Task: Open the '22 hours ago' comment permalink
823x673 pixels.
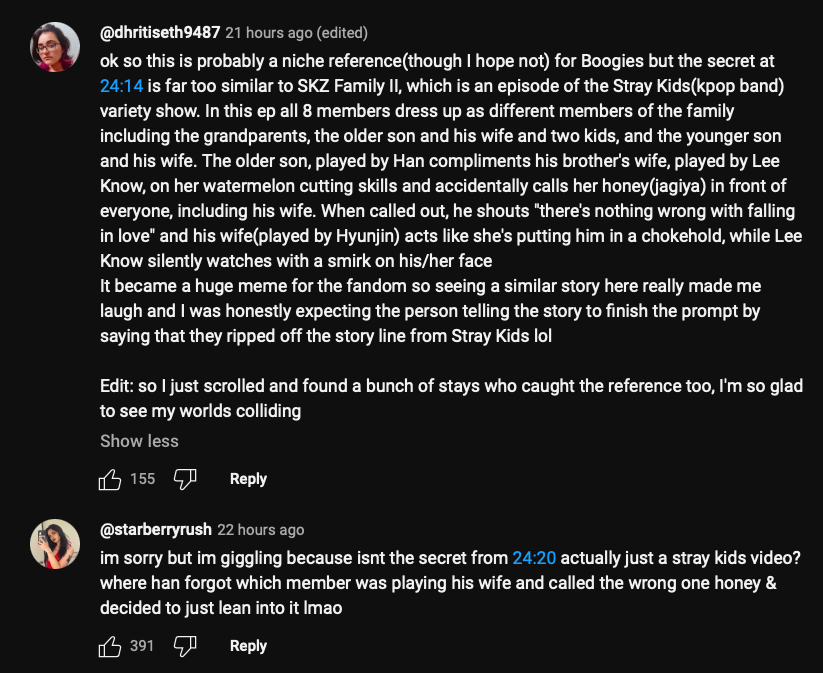Action: click(261, 530)
